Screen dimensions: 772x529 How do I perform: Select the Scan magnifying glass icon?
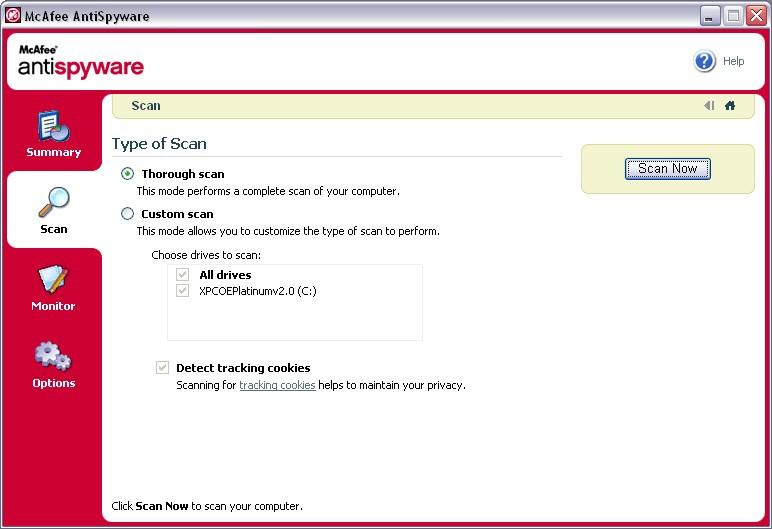54,202
